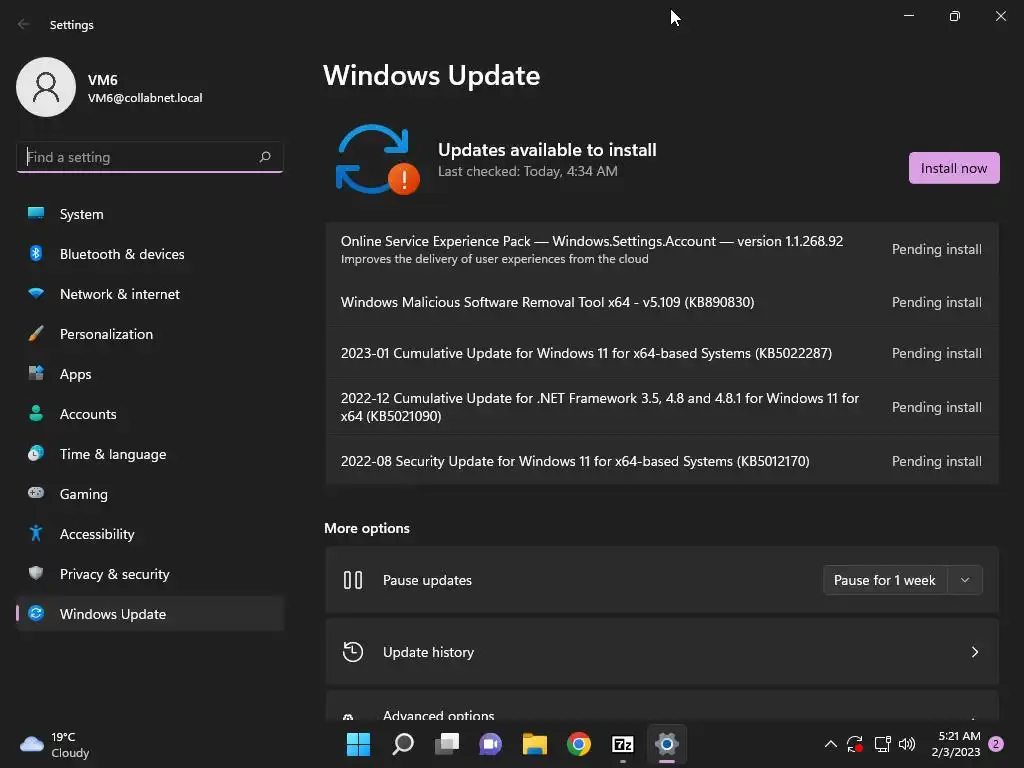Click the VM6 user avatar picture
Image resolution: width=1024 pixels, height=768 pixels.
pyautogui.click(x=46, y=87)
